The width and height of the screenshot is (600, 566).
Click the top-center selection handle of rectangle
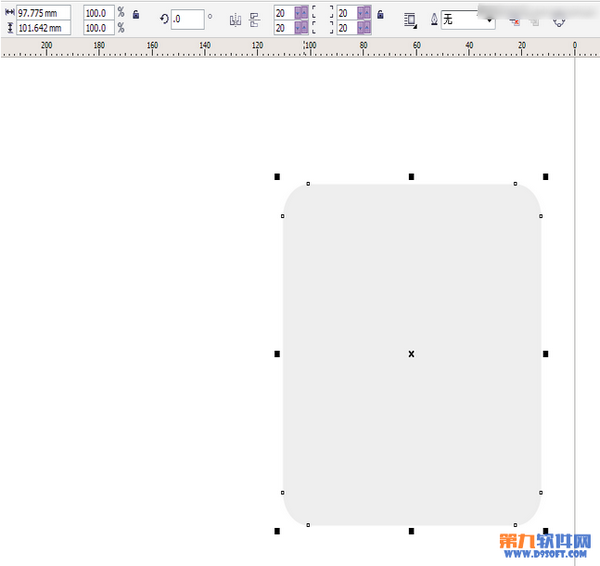411,176
